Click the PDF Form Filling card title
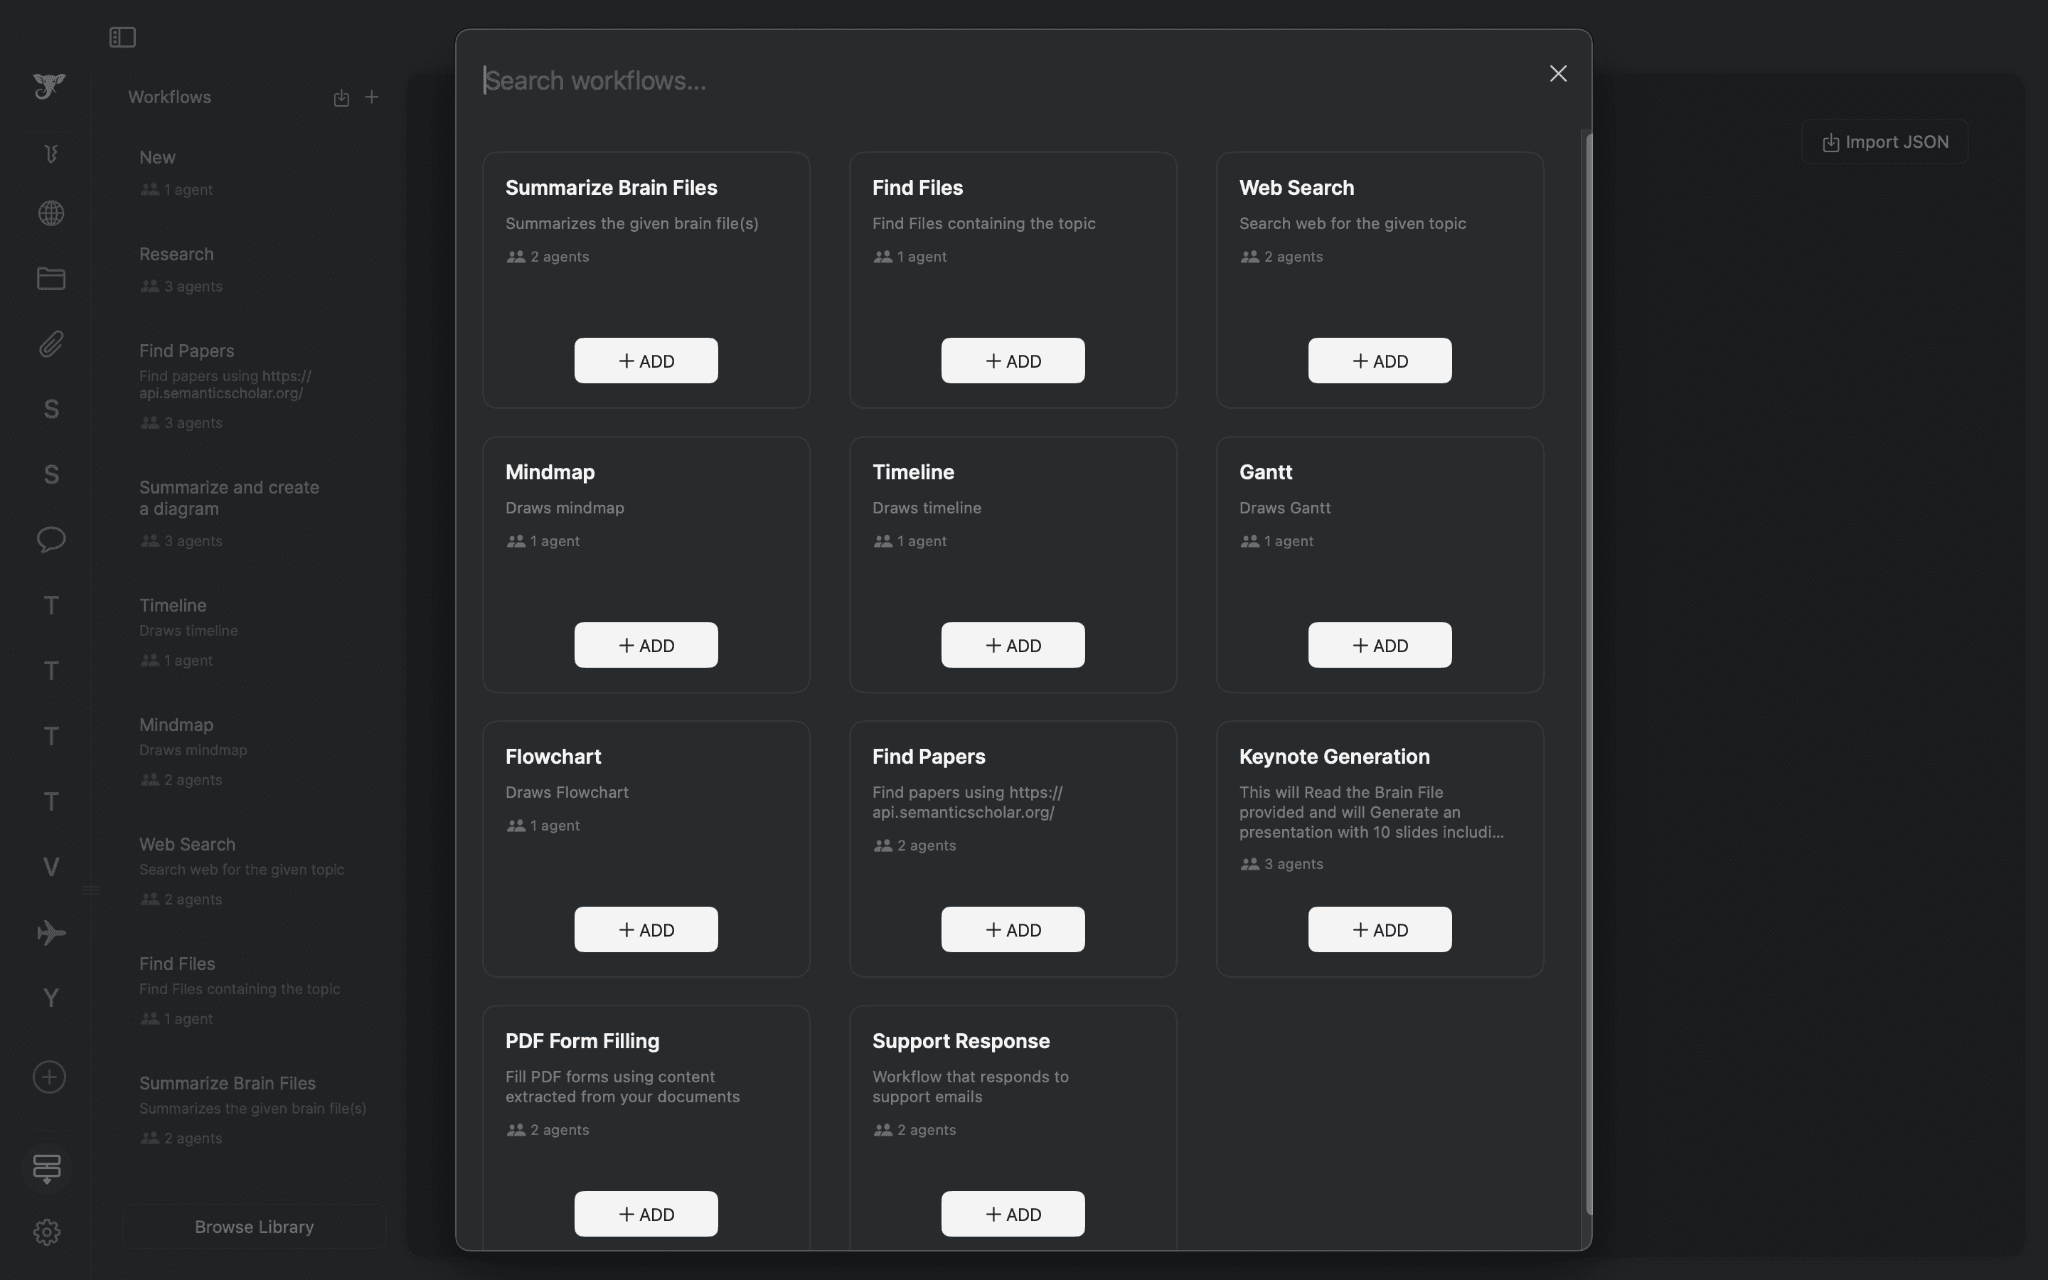Screen dimensions: 2048x1280 point(582,1041)
